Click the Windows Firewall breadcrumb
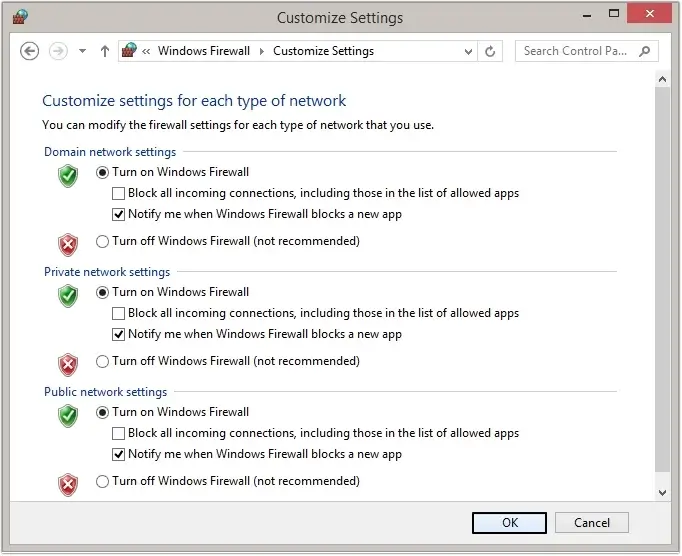682x556 pixels. (204, 51)
